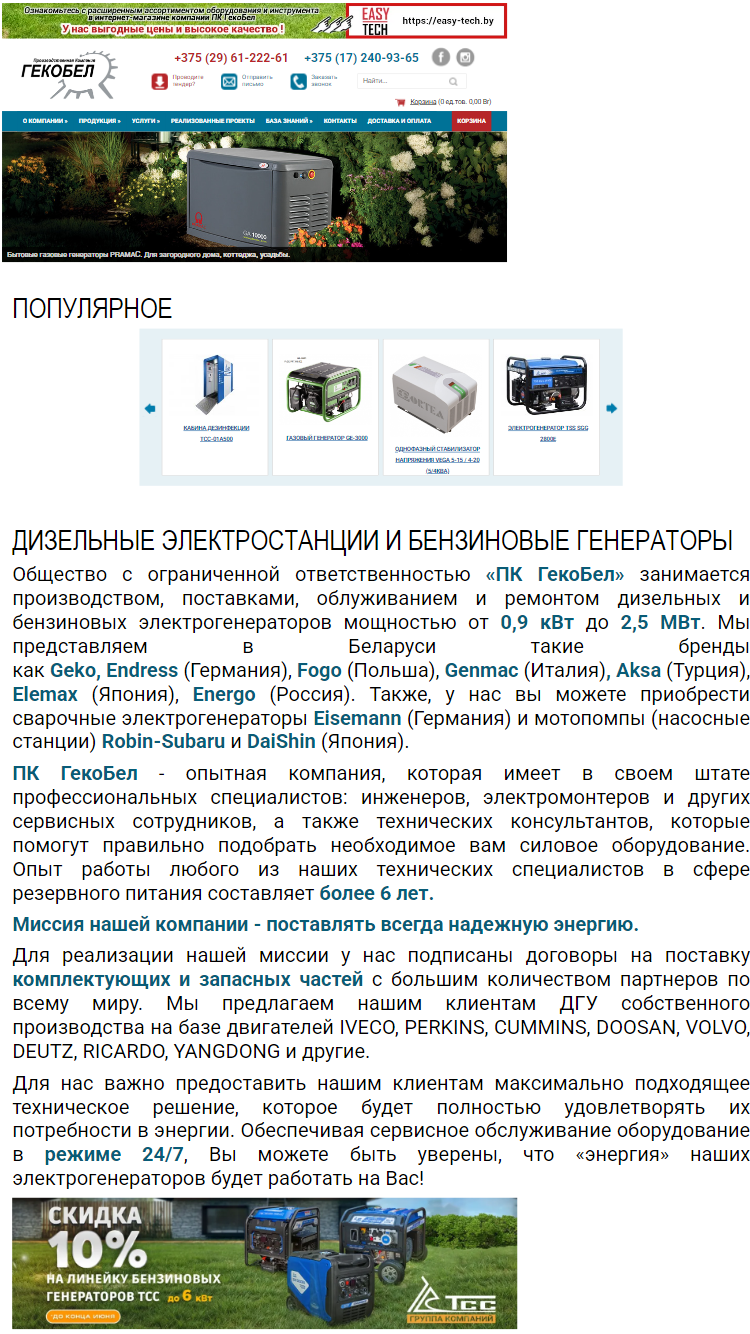Image resolution: width=750 pixels, height=1334 pixels.
Task: Open Кабина дезинфекции TCC-01A500 product link
Action: click(216, 433)
